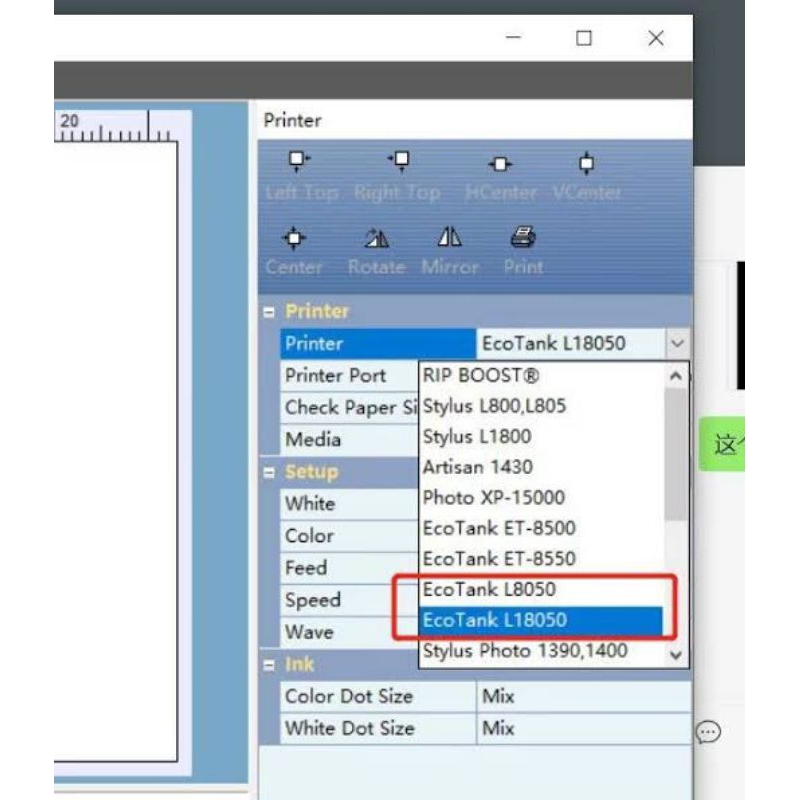
Task: Minimize the application window
Action: tap(513, 38)
